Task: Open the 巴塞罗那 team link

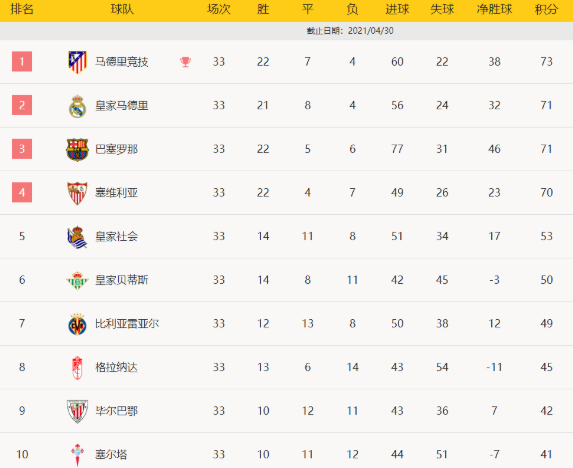Action: [117, 149]
